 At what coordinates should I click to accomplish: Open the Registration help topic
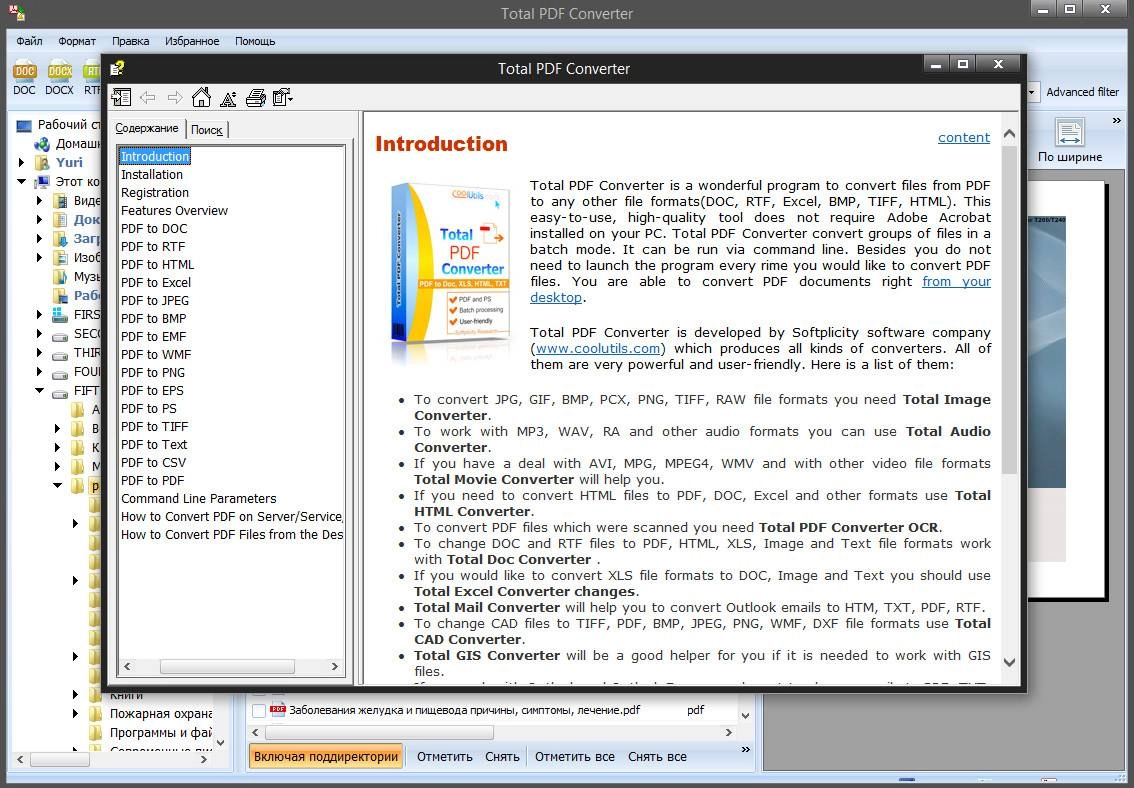coord(155,192)
